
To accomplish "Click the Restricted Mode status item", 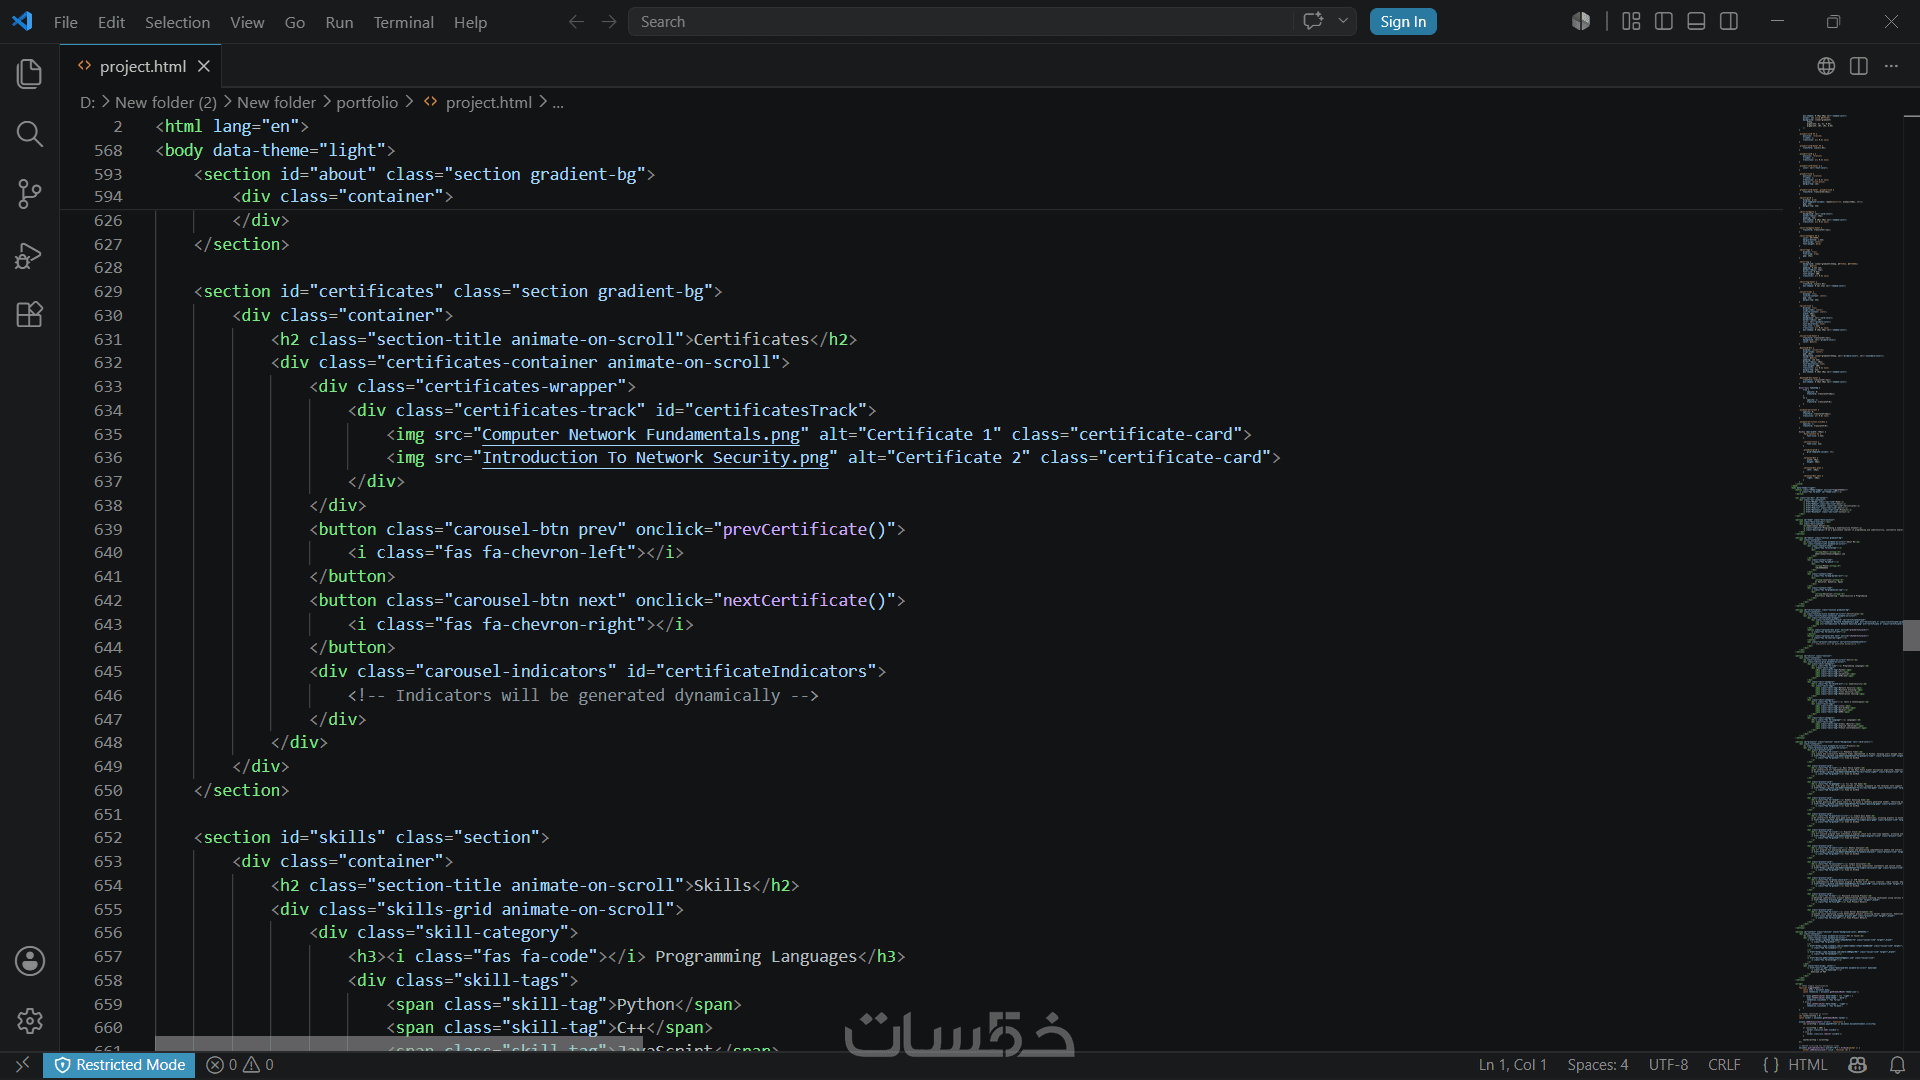I will click(x=120, y=1065).
